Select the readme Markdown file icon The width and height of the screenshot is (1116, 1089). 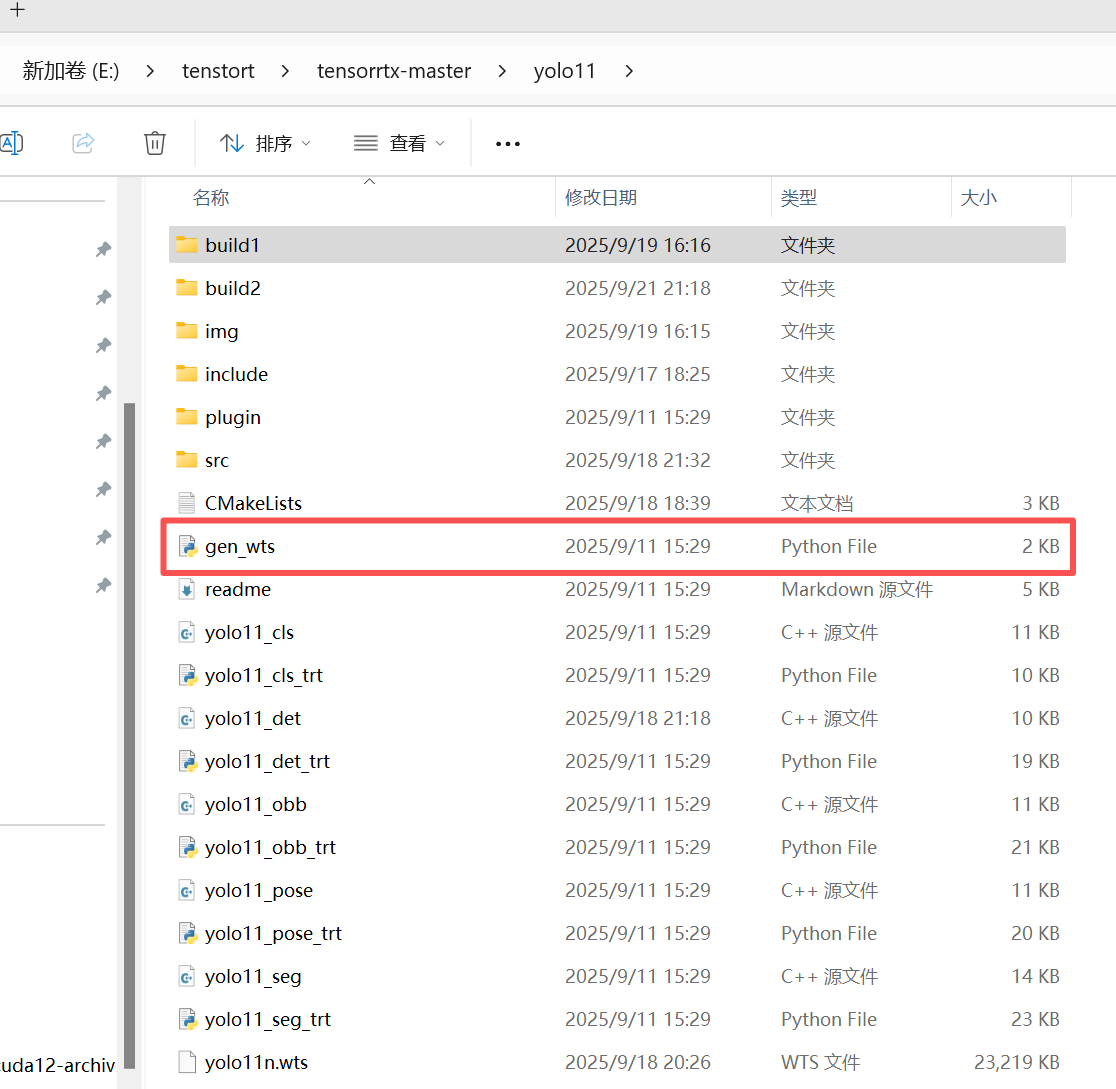click(186, 589)
